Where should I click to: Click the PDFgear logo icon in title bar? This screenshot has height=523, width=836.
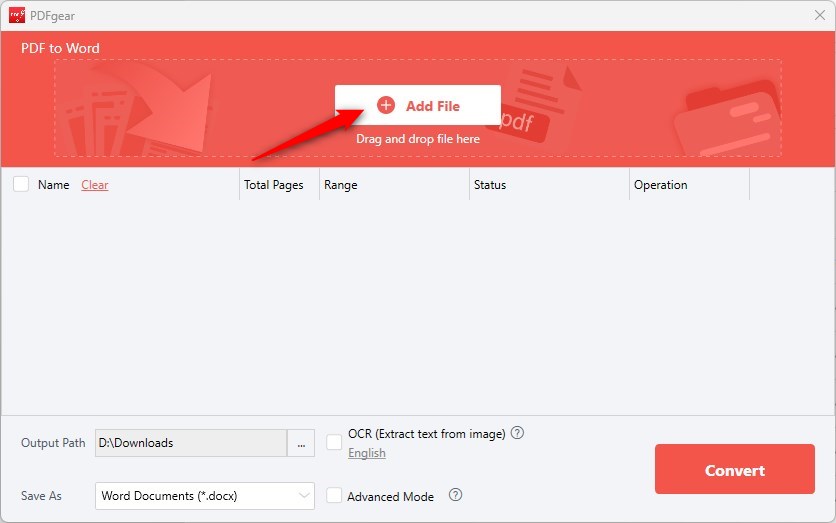coord(17,15)
